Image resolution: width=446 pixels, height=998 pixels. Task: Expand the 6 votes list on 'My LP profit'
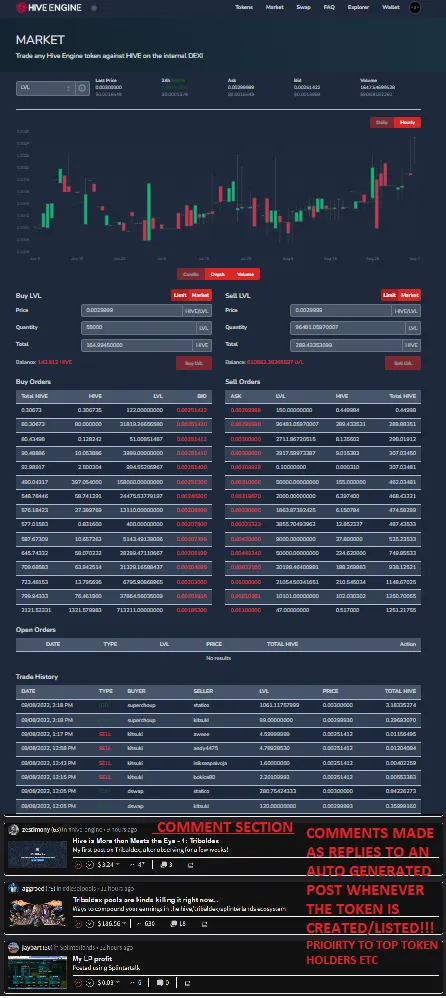138,983
